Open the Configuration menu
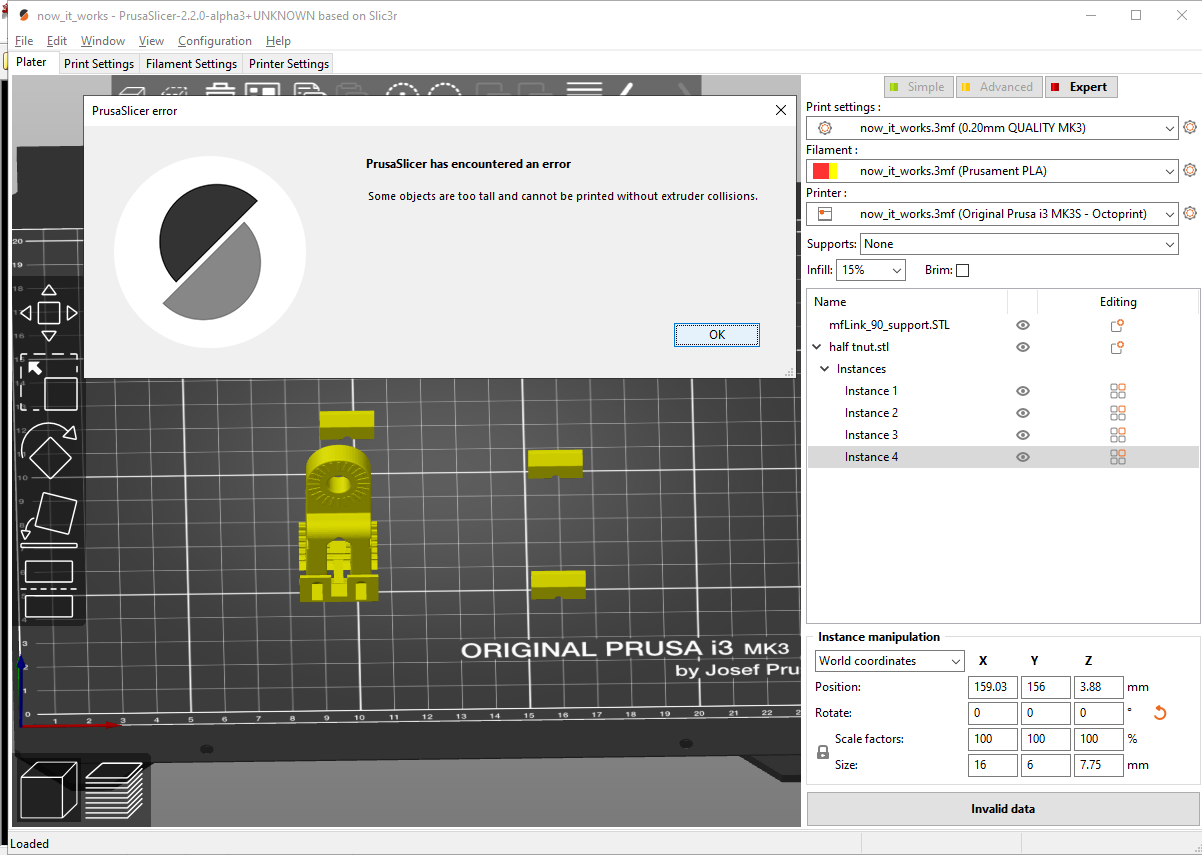Image resolution: width=1202 pixels, height=855 pixels. (215, 41)
